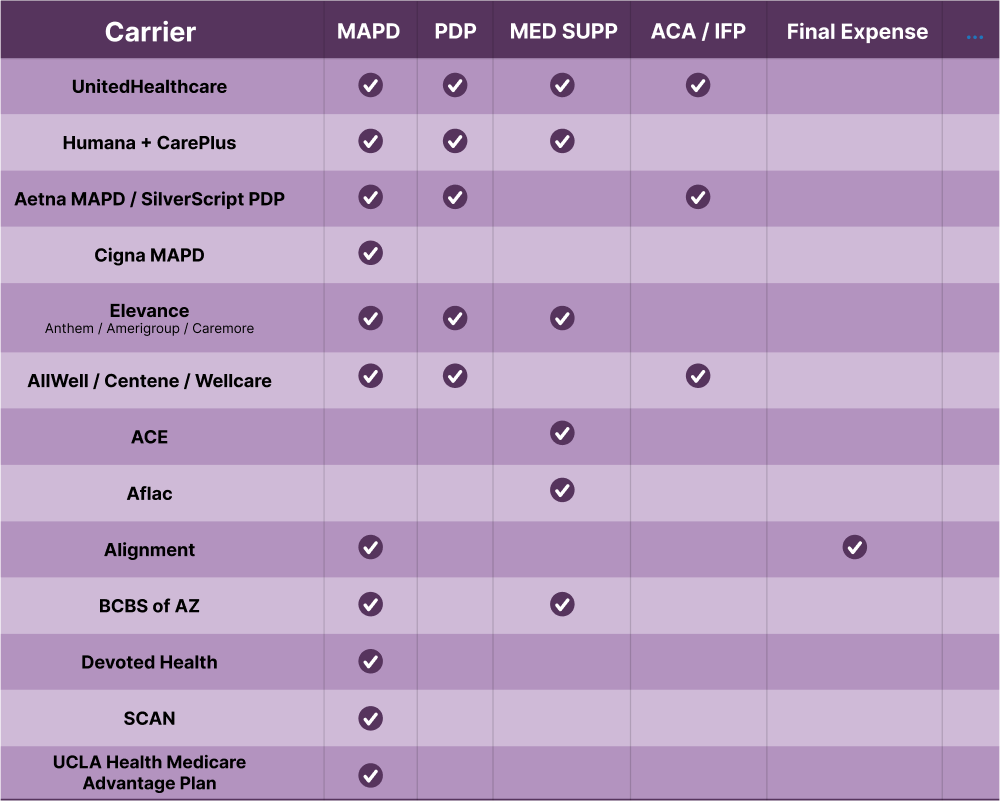
Task: Click Devoted Health's MAPD check mark
Action: click(x=371, y=661)
